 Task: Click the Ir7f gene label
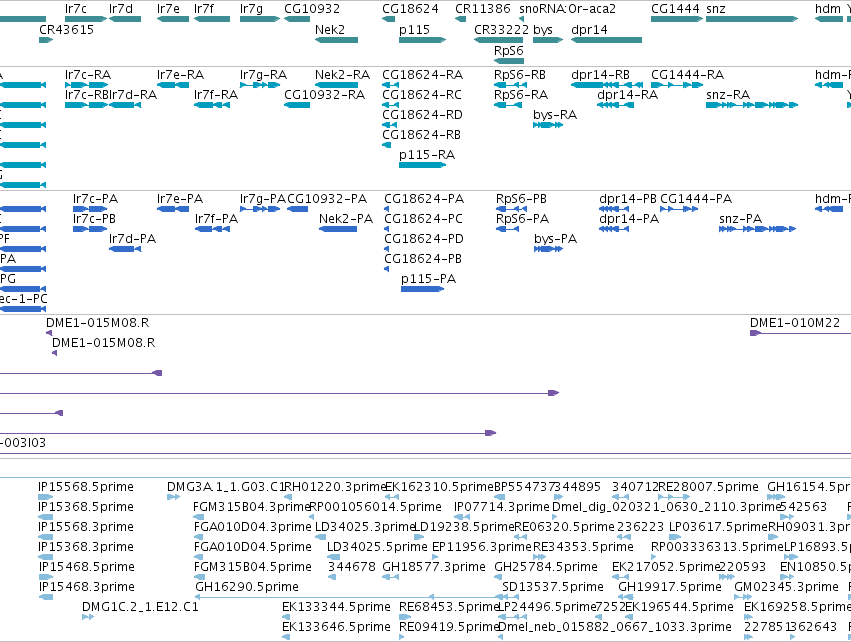(204, 9)
